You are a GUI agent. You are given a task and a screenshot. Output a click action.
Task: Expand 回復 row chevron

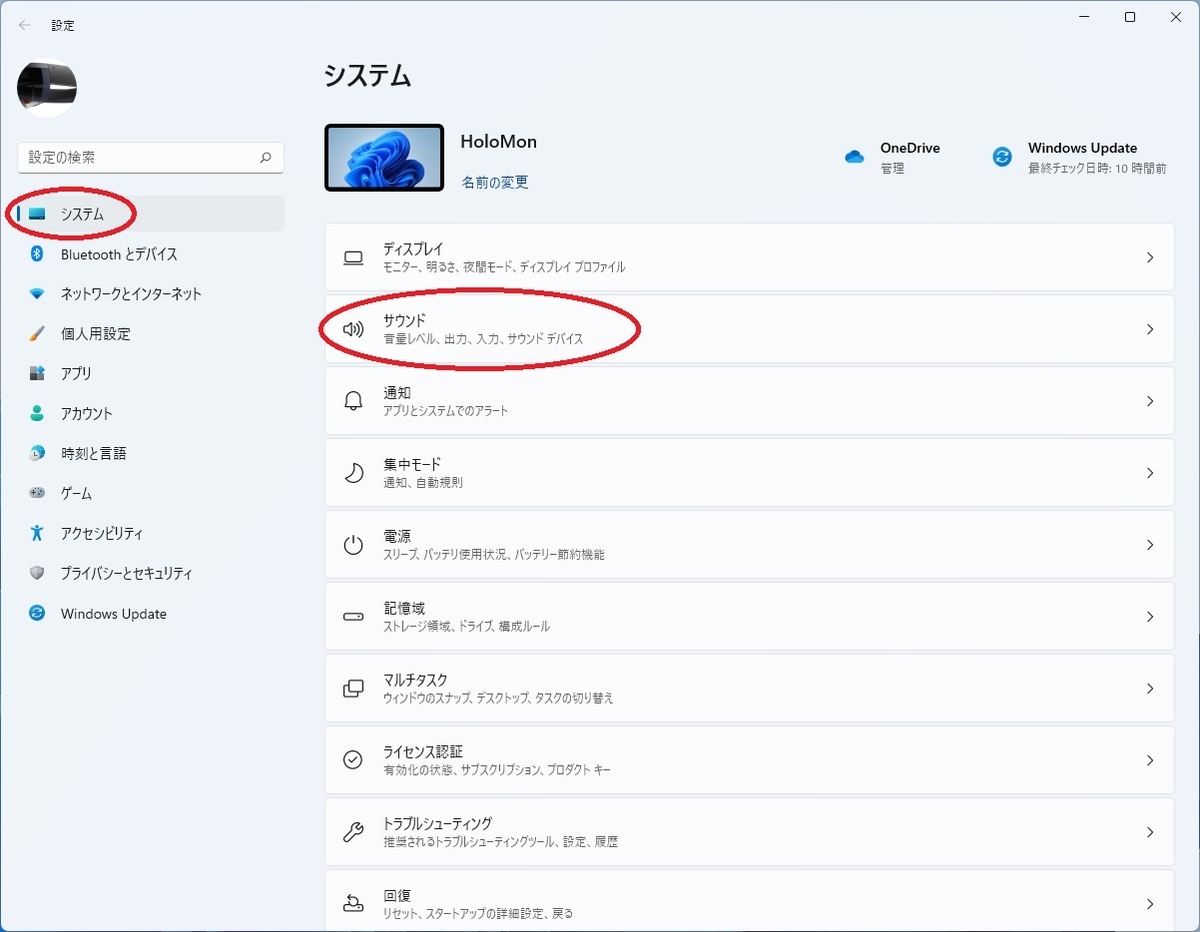1150,904
